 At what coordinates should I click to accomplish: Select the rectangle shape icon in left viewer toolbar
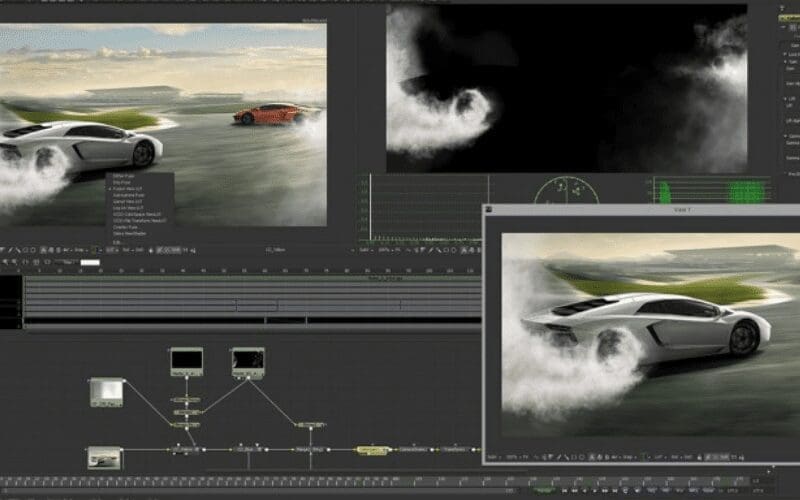[x=27, y=251]
